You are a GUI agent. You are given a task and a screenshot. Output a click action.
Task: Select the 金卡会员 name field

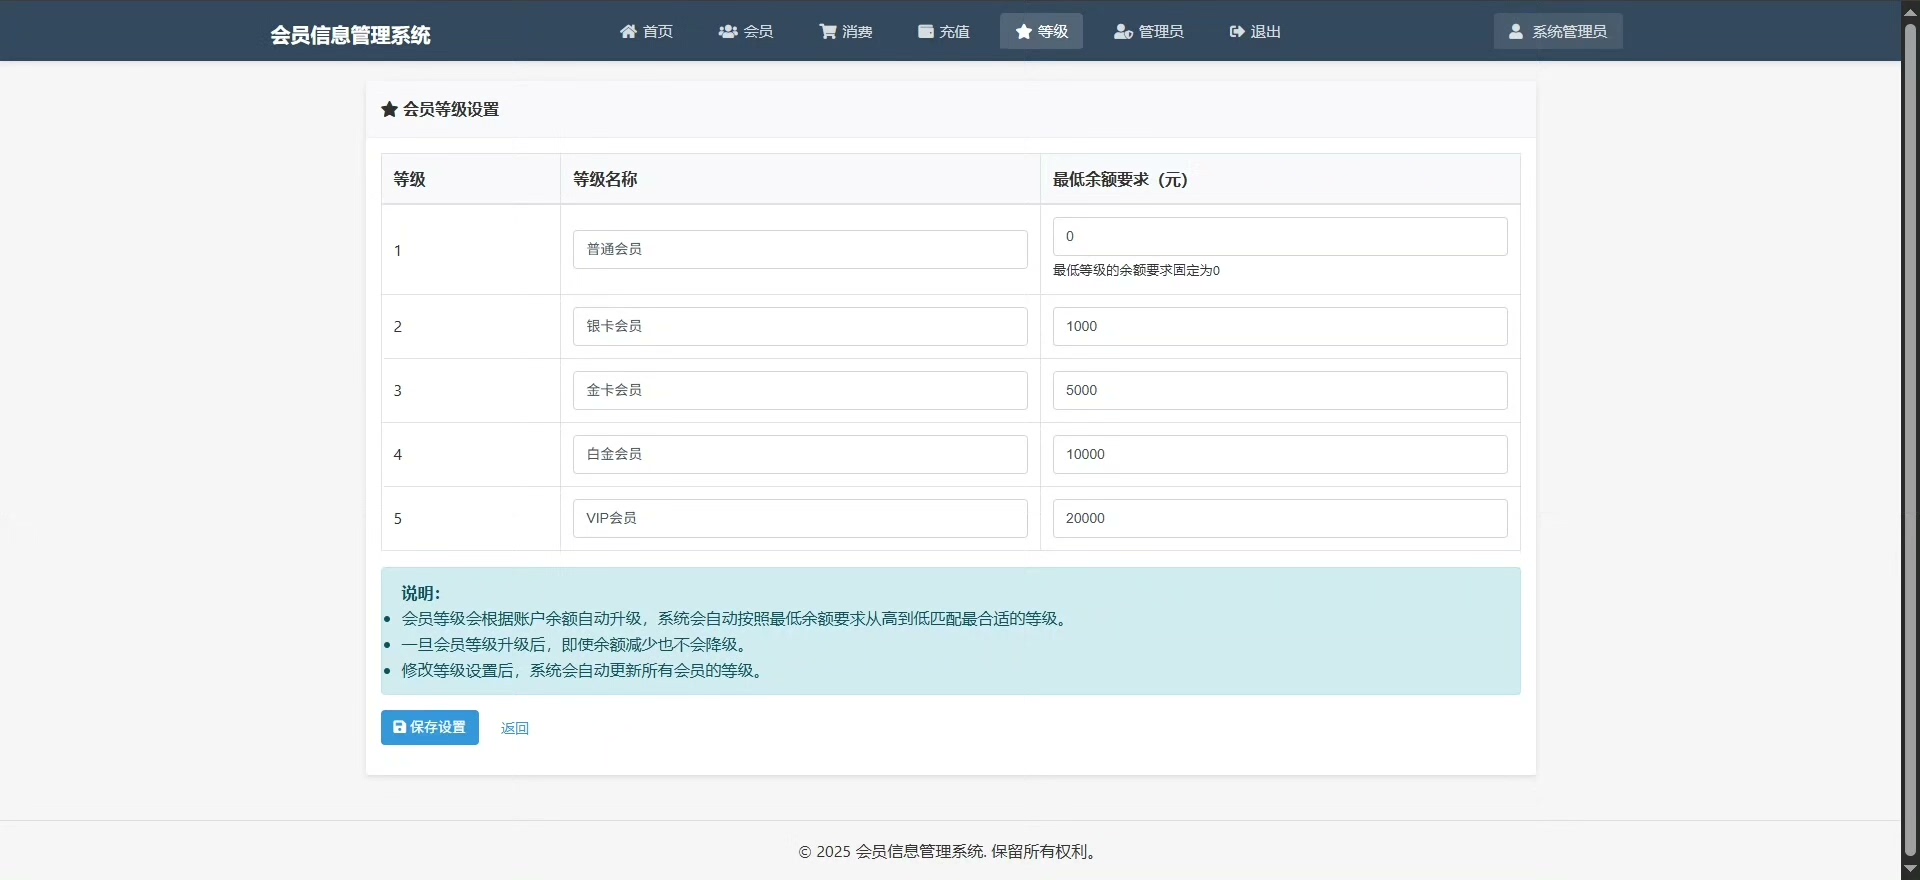(x=799, y=390)
